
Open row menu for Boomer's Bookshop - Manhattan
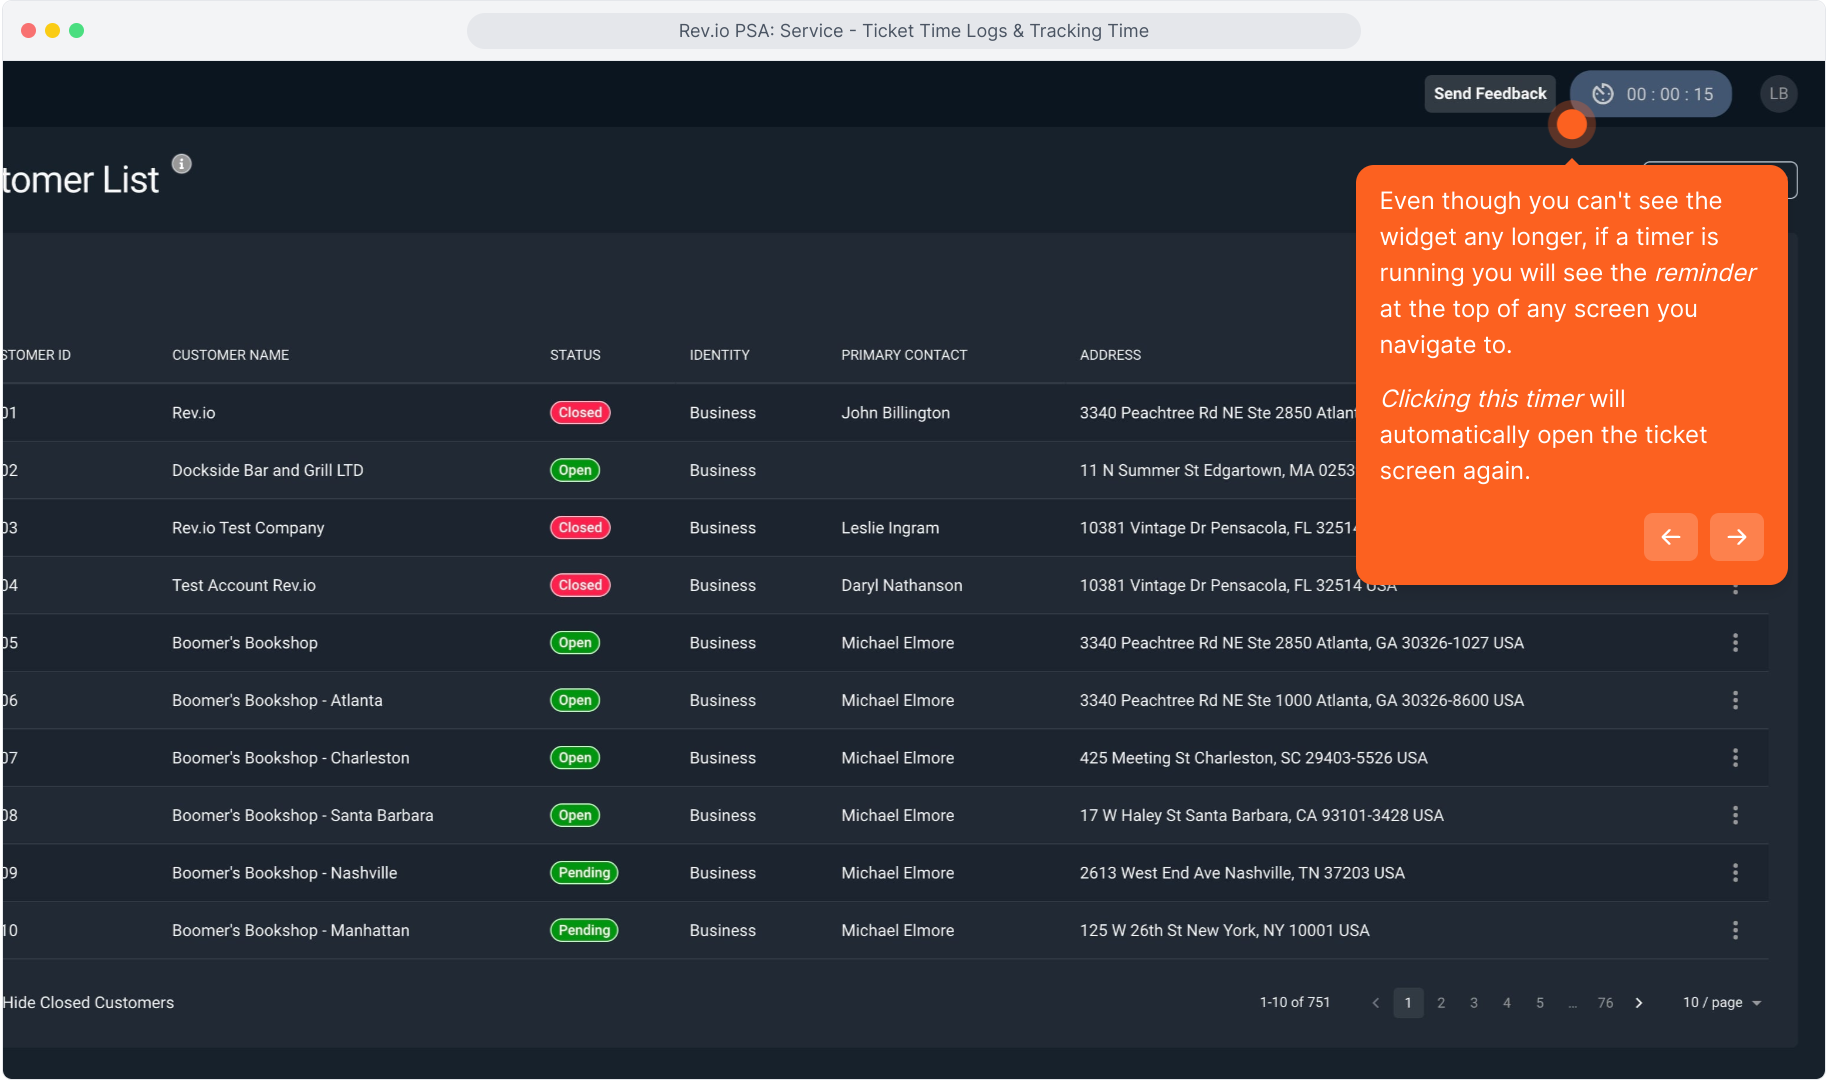coord(1735,930)
